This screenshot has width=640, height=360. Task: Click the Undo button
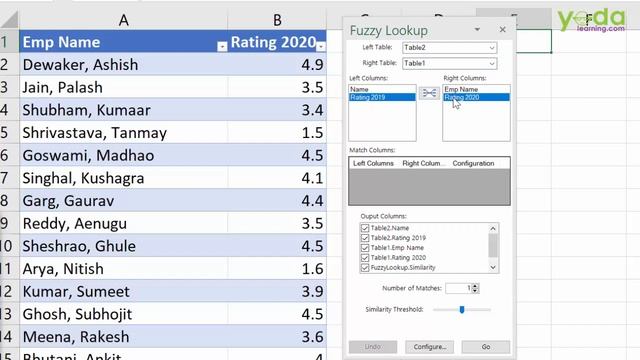click(373, 347)
